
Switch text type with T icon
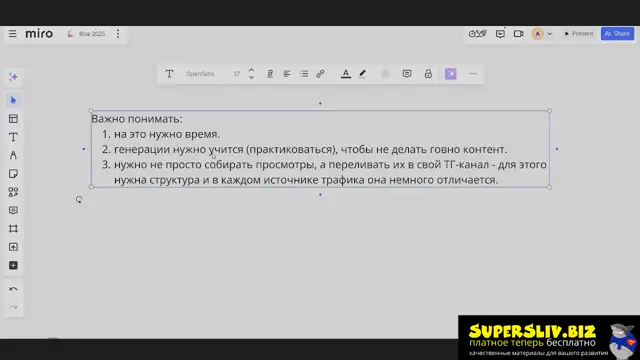[x=169, y=74]
